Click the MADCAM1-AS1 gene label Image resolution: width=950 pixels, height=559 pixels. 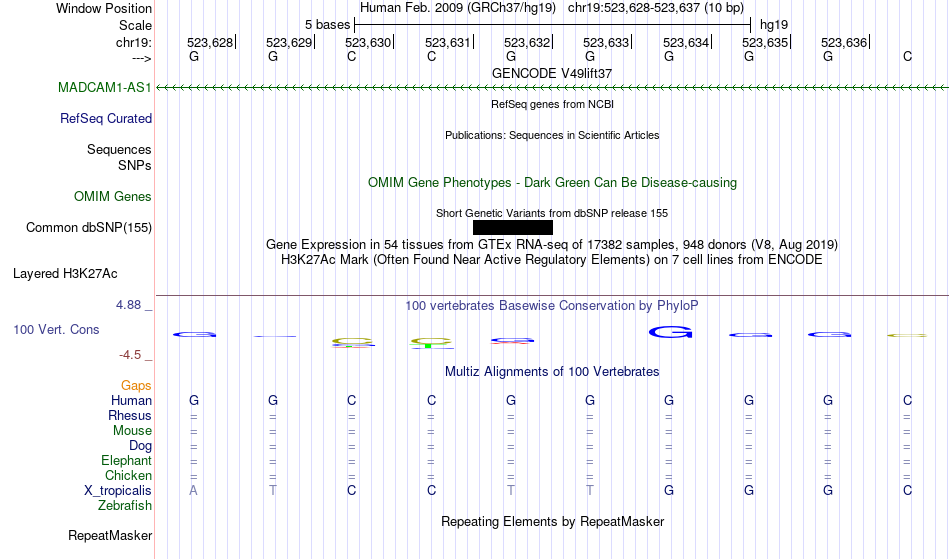[x=105, y=87]
